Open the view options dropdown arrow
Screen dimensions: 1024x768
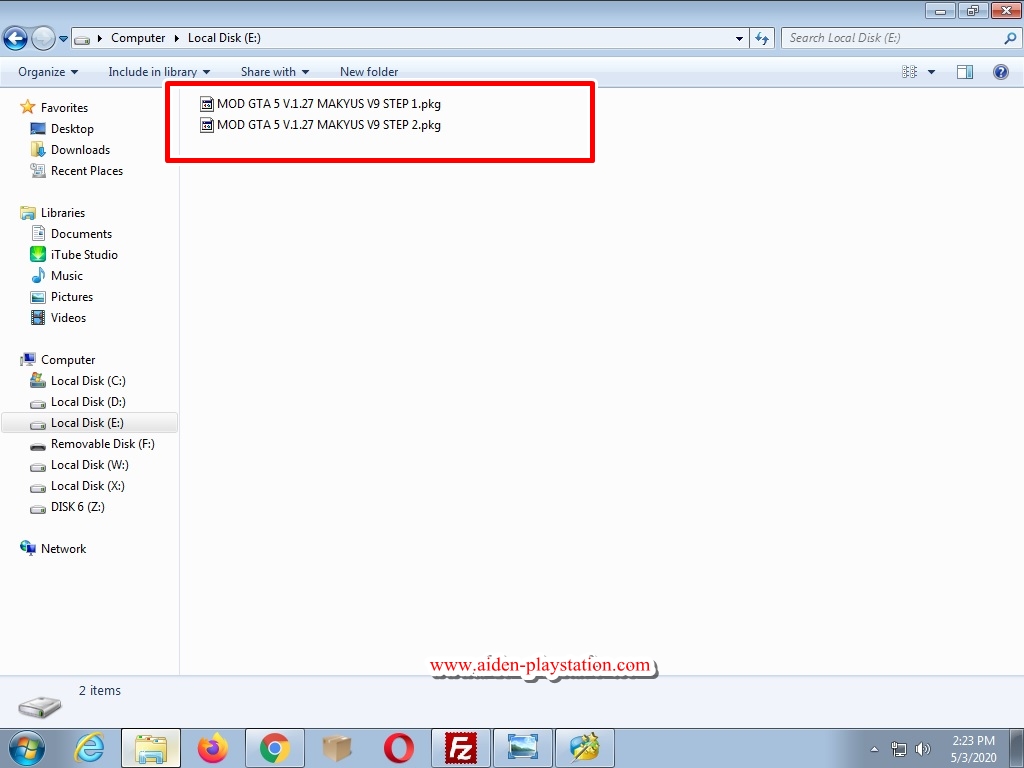(931, 72)
